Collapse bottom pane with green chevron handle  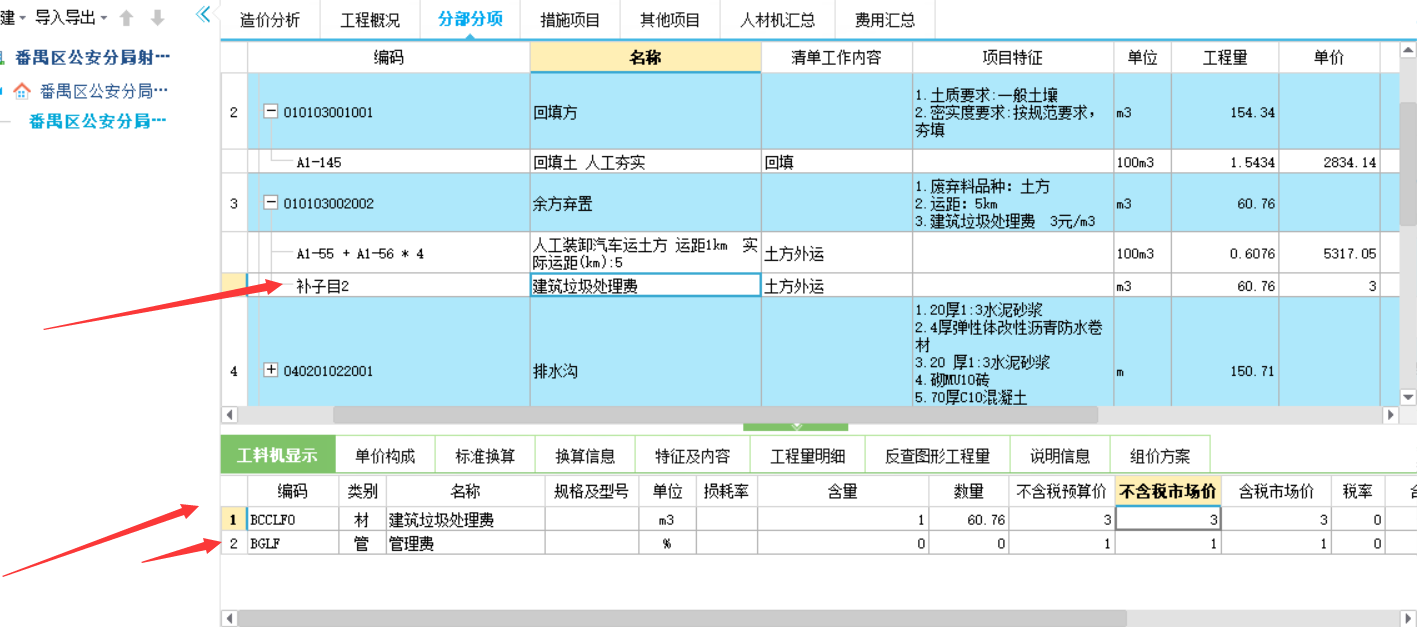pyautogui.click(x=796, y=427)
